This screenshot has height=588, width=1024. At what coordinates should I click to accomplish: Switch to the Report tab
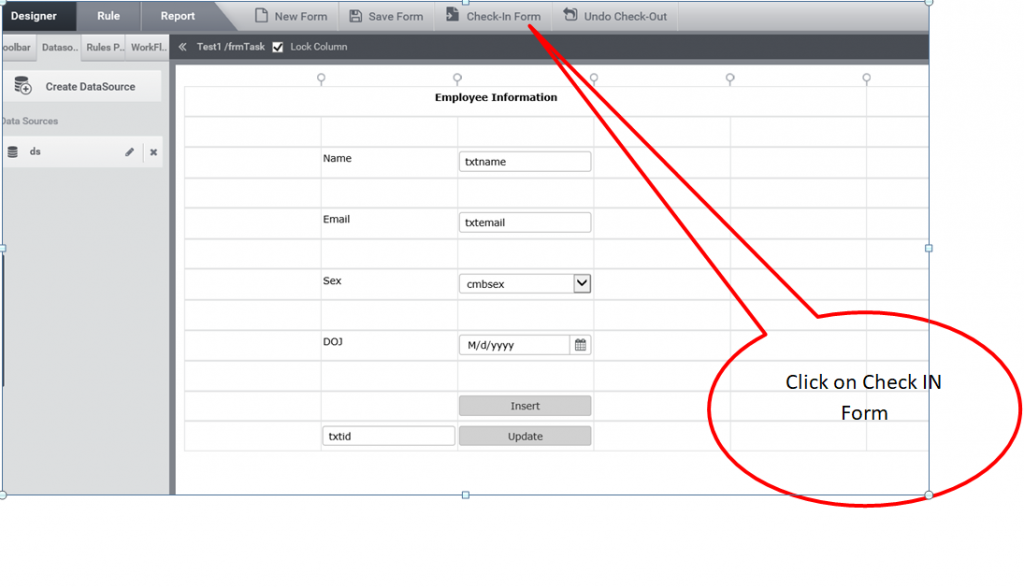(178, 16)
